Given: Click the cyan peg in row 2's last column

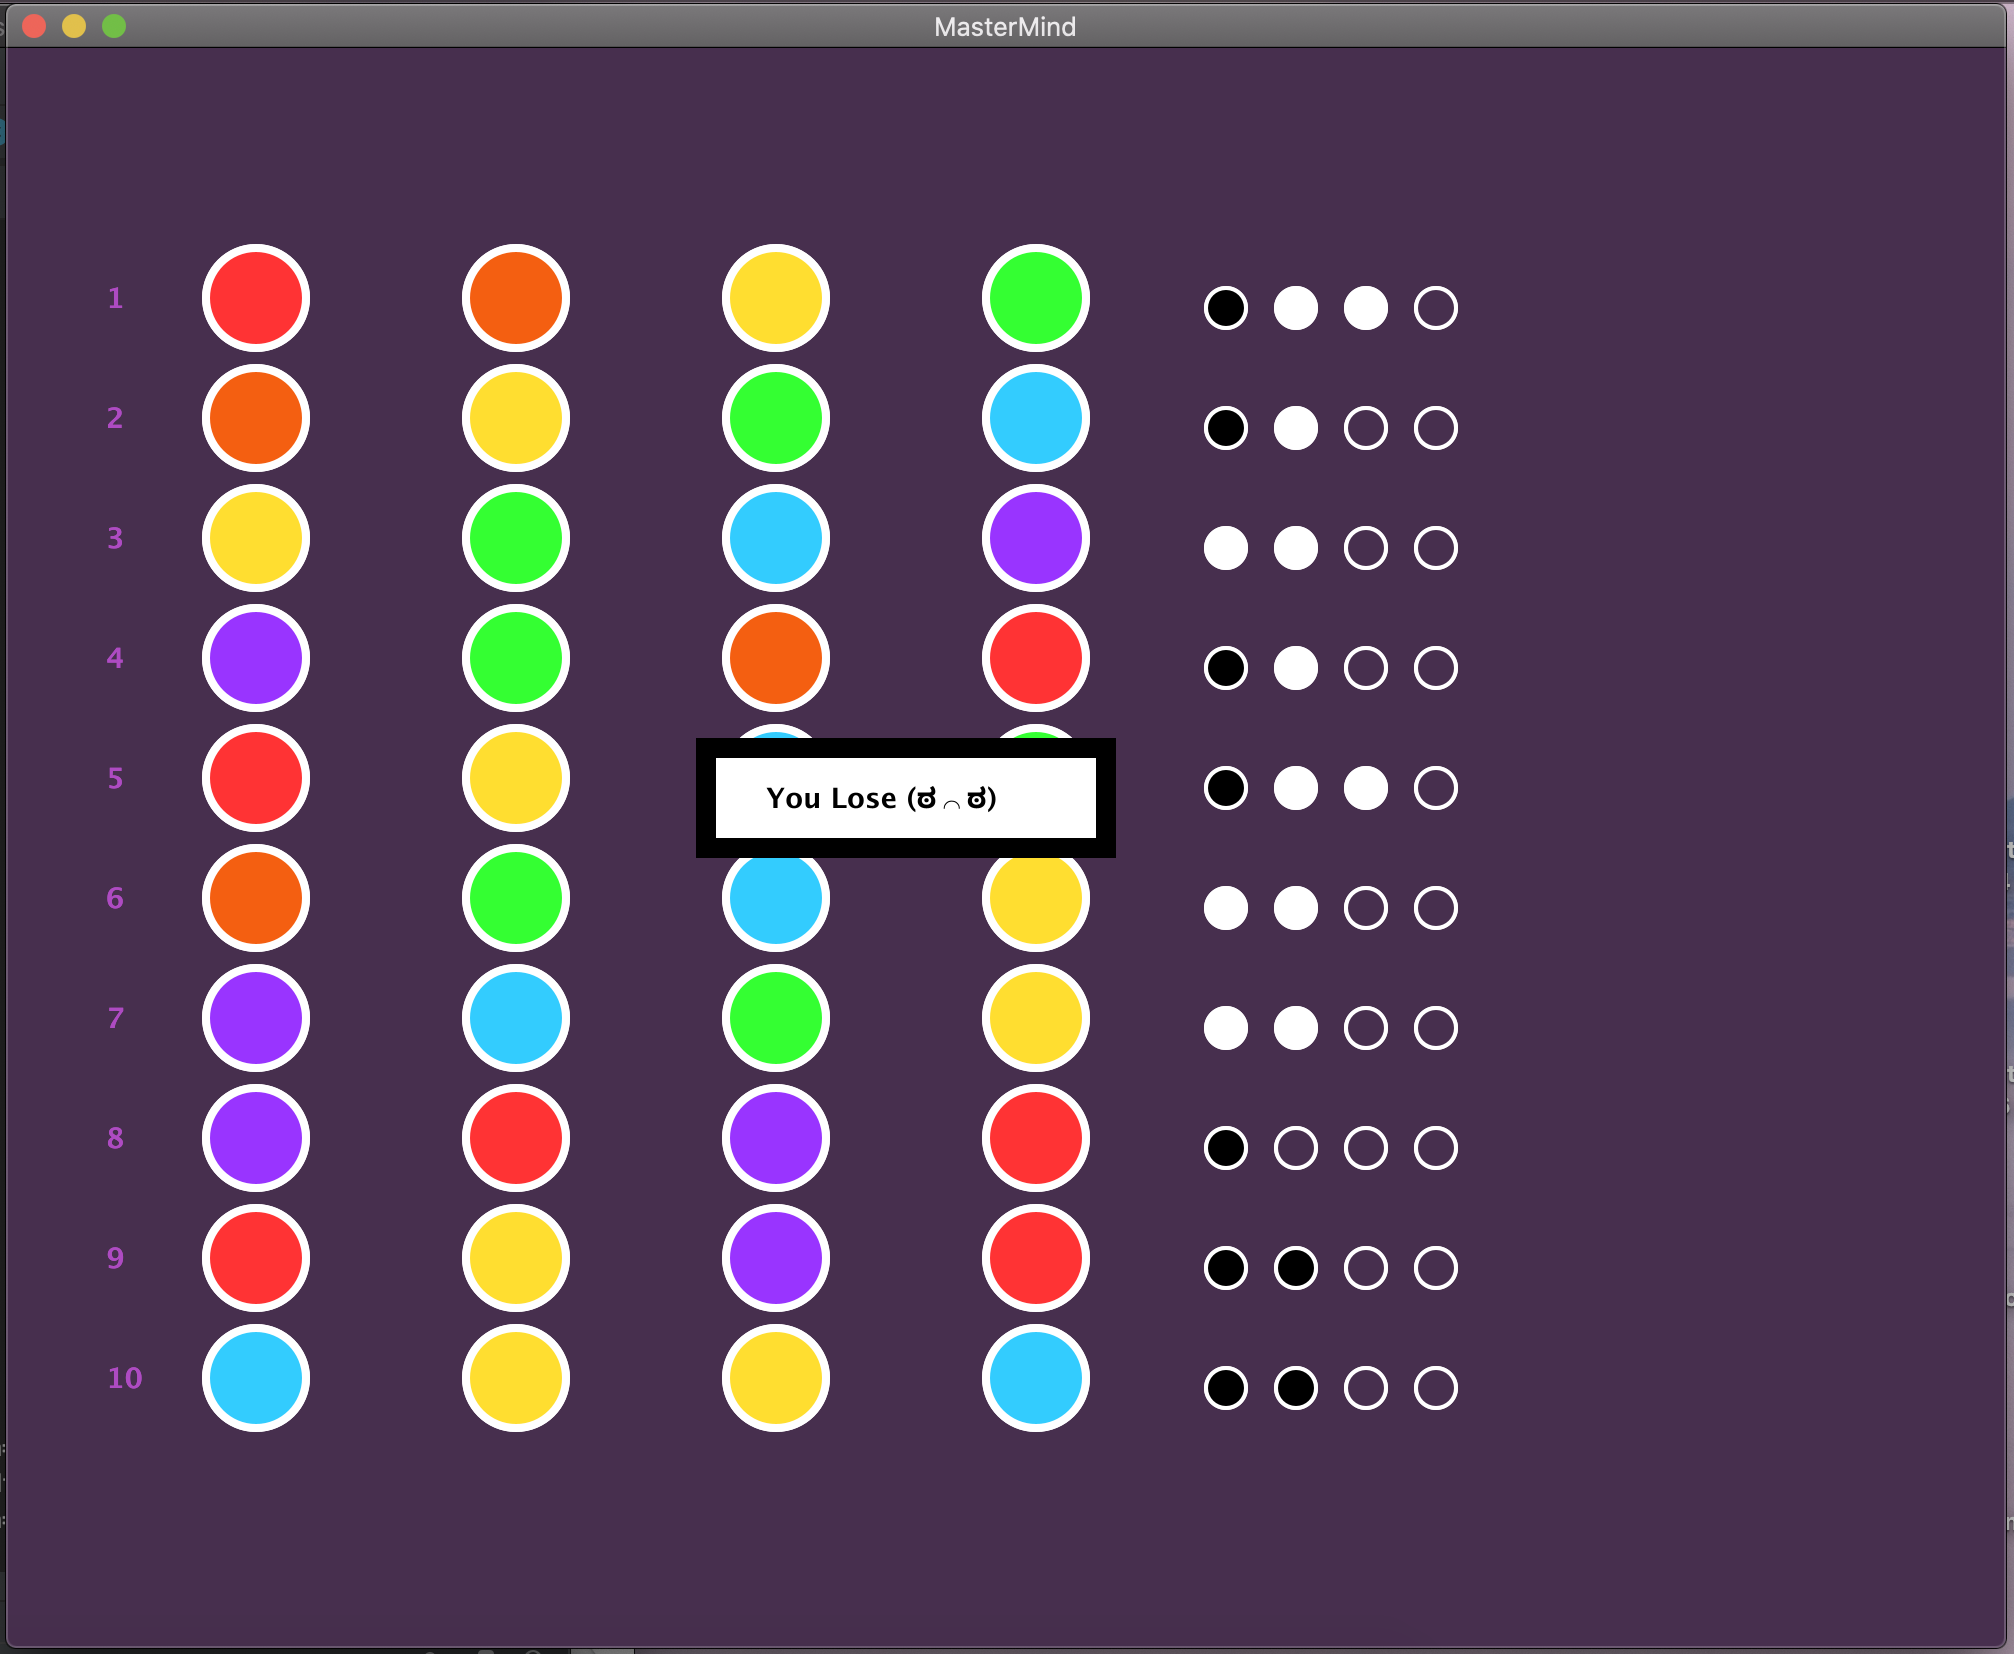Looking at the screenshot, I should [x=1036, y=418].
